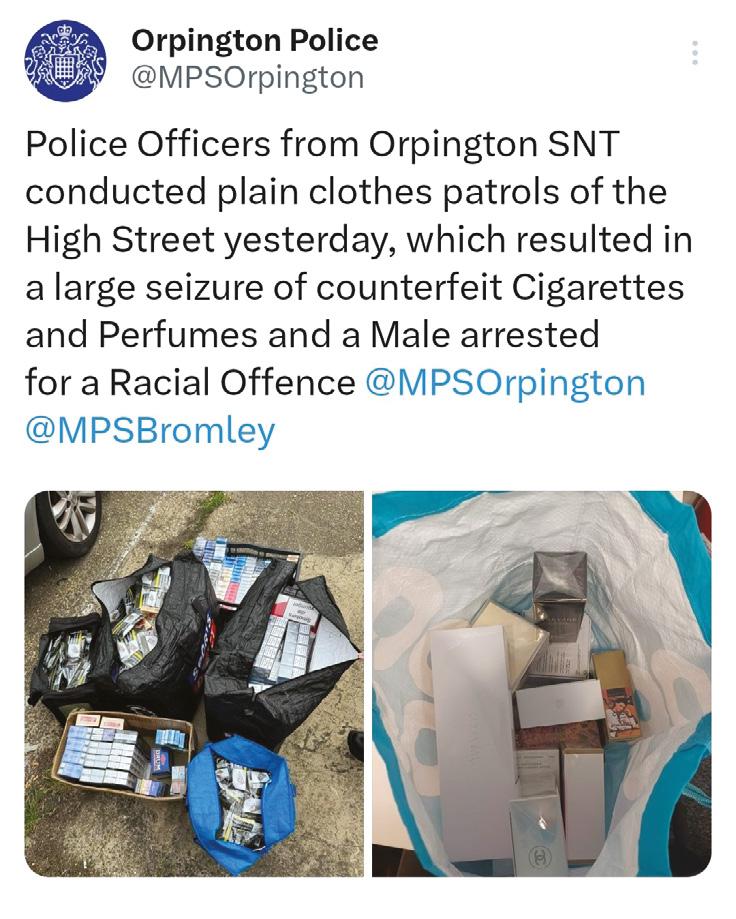Screen dimensions: 736x919
Task: Open the @MPSOrpington handle below the name
Action: (x=247, y=78)
